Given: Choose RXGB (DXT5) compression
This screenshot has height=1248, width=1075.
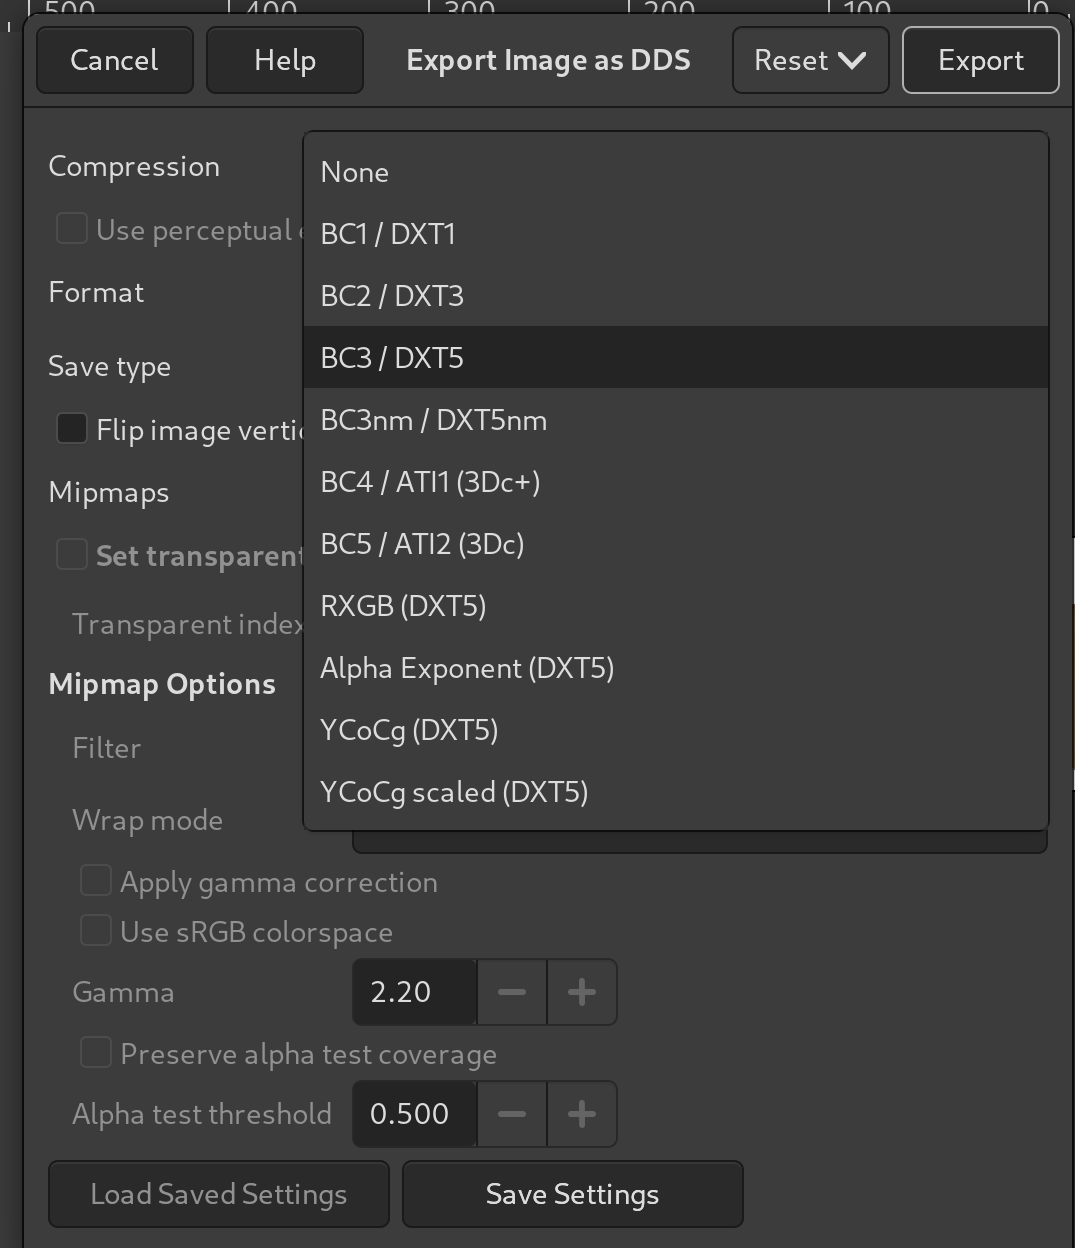Looking at the screenshot, I should [676, 606].
